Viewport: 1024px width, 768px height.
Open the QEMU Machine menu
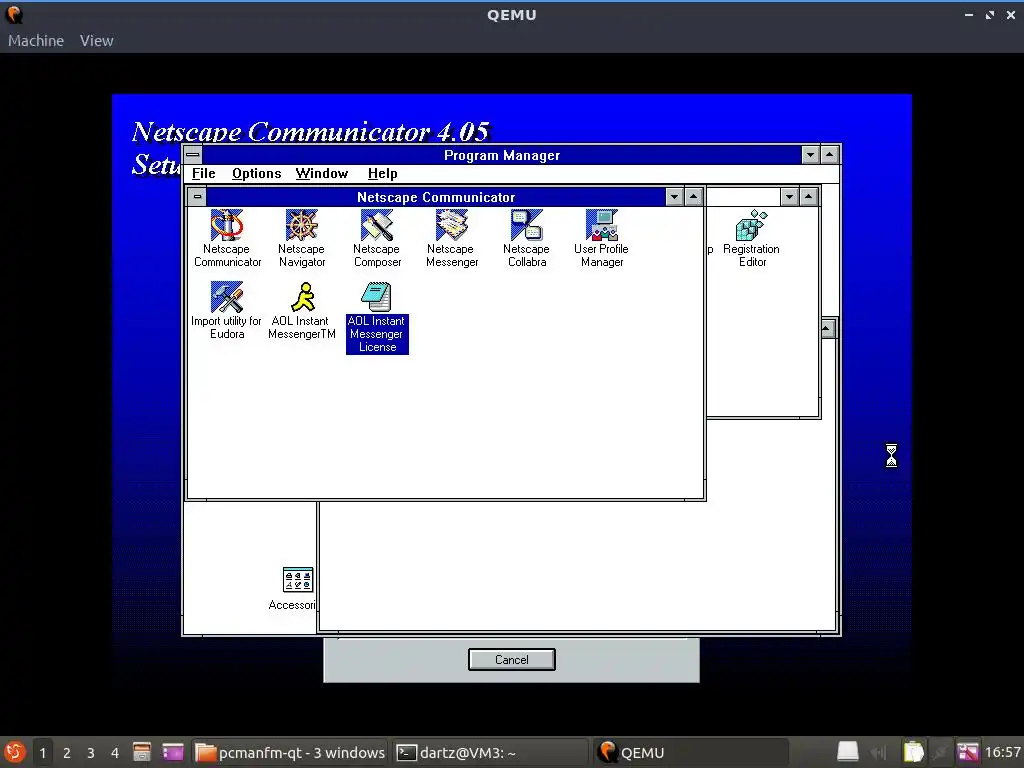[36, 40]
